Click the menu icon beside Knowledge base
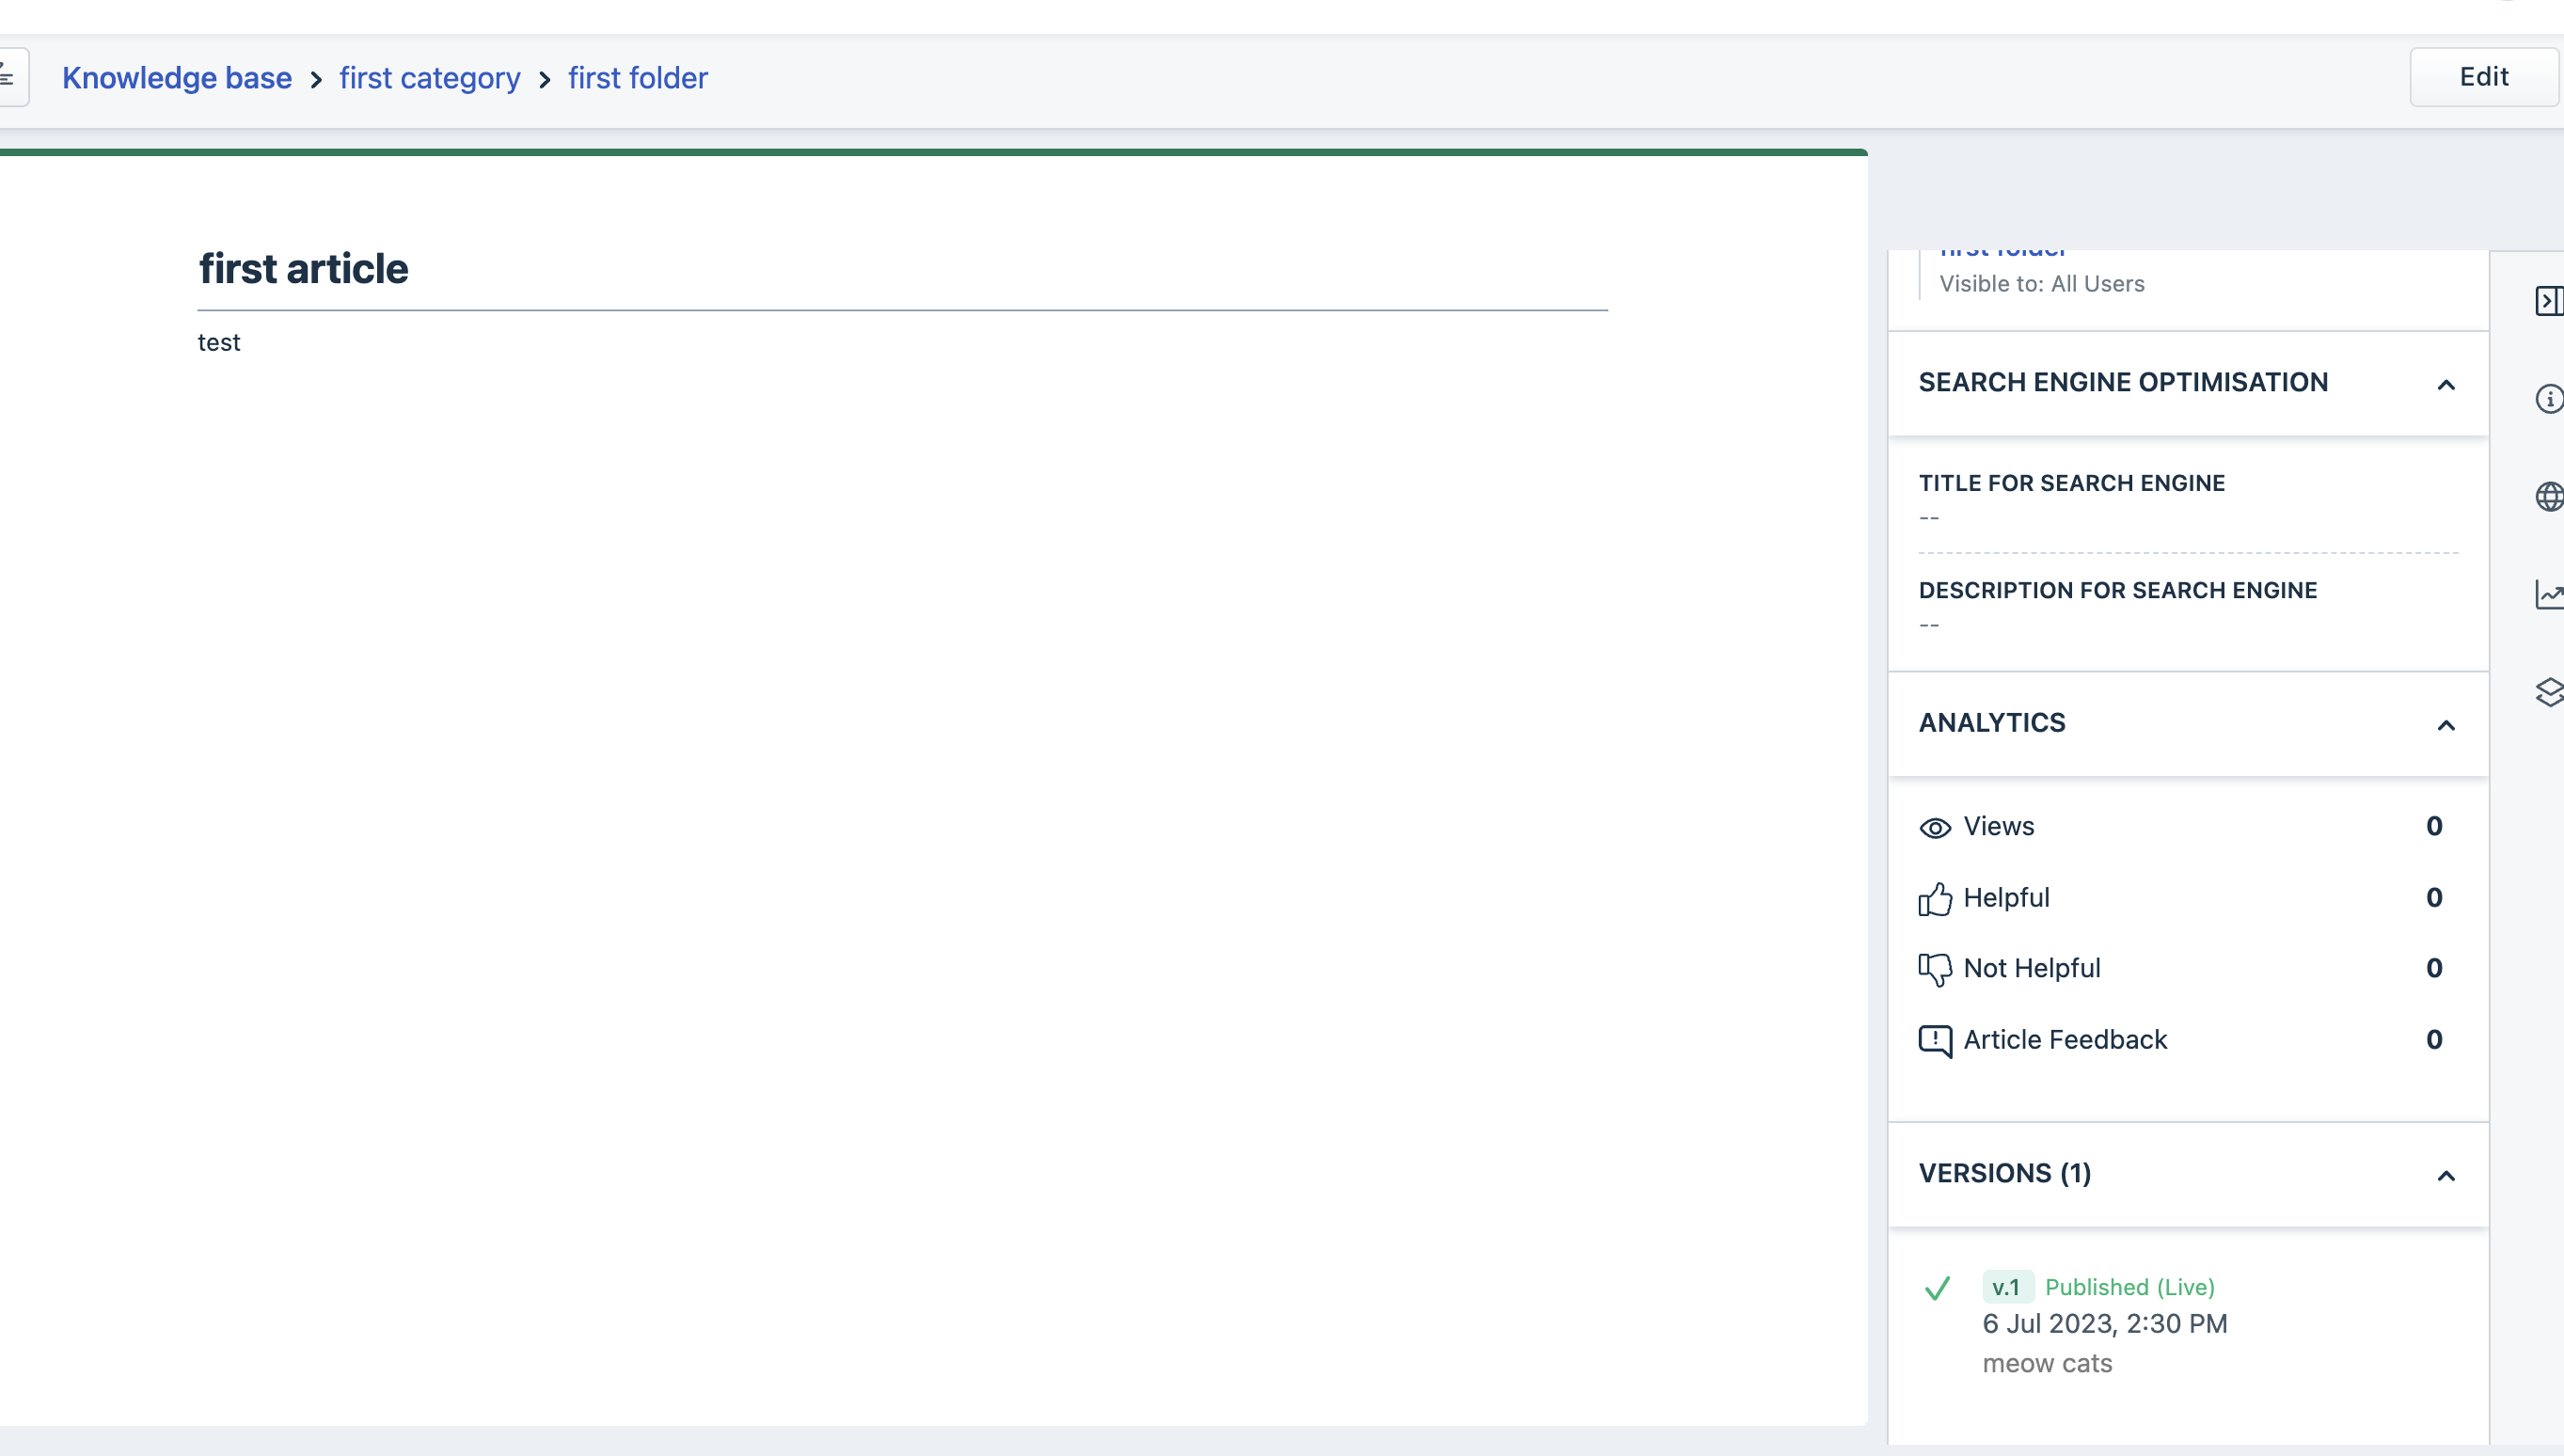 click(x=10, y=77)
